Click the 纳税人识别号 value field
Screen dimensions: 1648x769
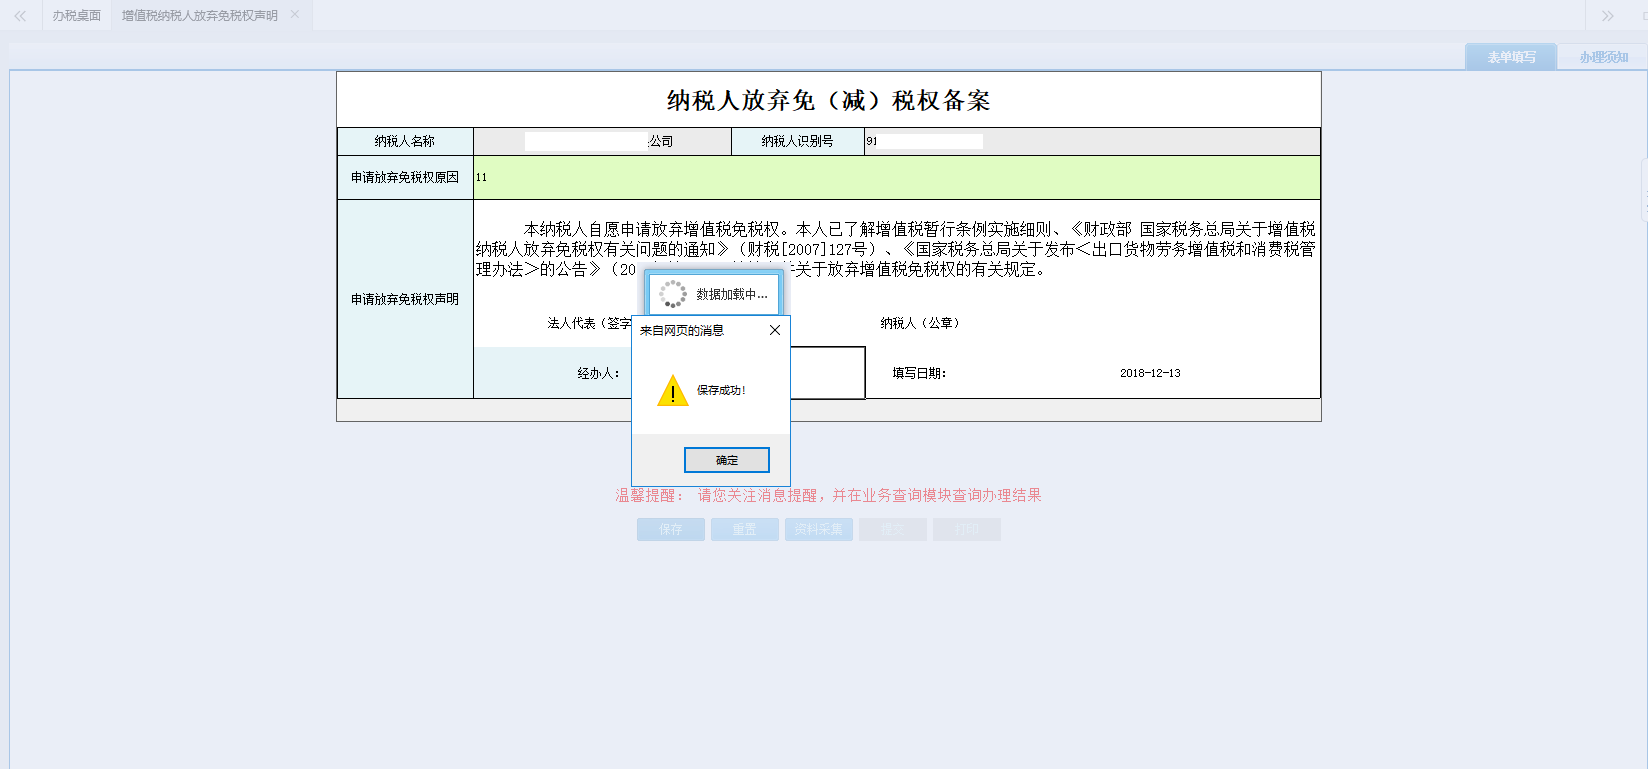tap(1092, 141)
